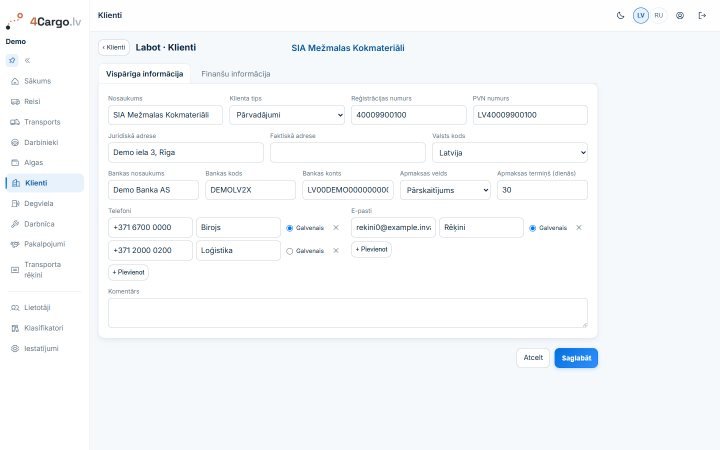Remove the Loģistika phone row
The width and height of the screenshot is (720, 450).
(x=336, y=251)
